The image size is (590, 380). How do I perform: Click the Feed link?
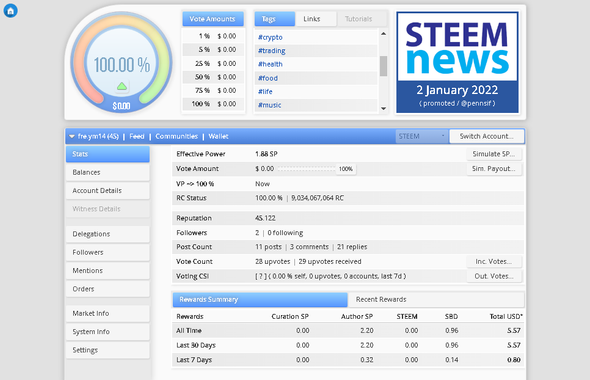click(137, 137)
